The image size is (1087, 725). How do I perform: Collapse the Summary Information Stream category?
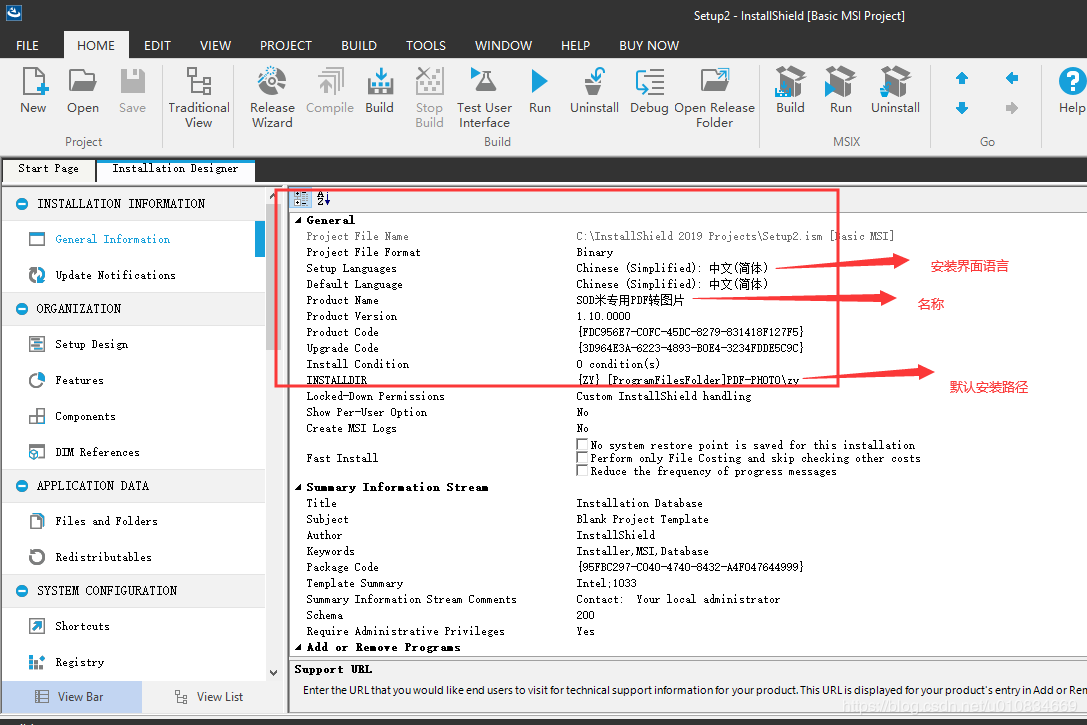(x=298, y=487)
